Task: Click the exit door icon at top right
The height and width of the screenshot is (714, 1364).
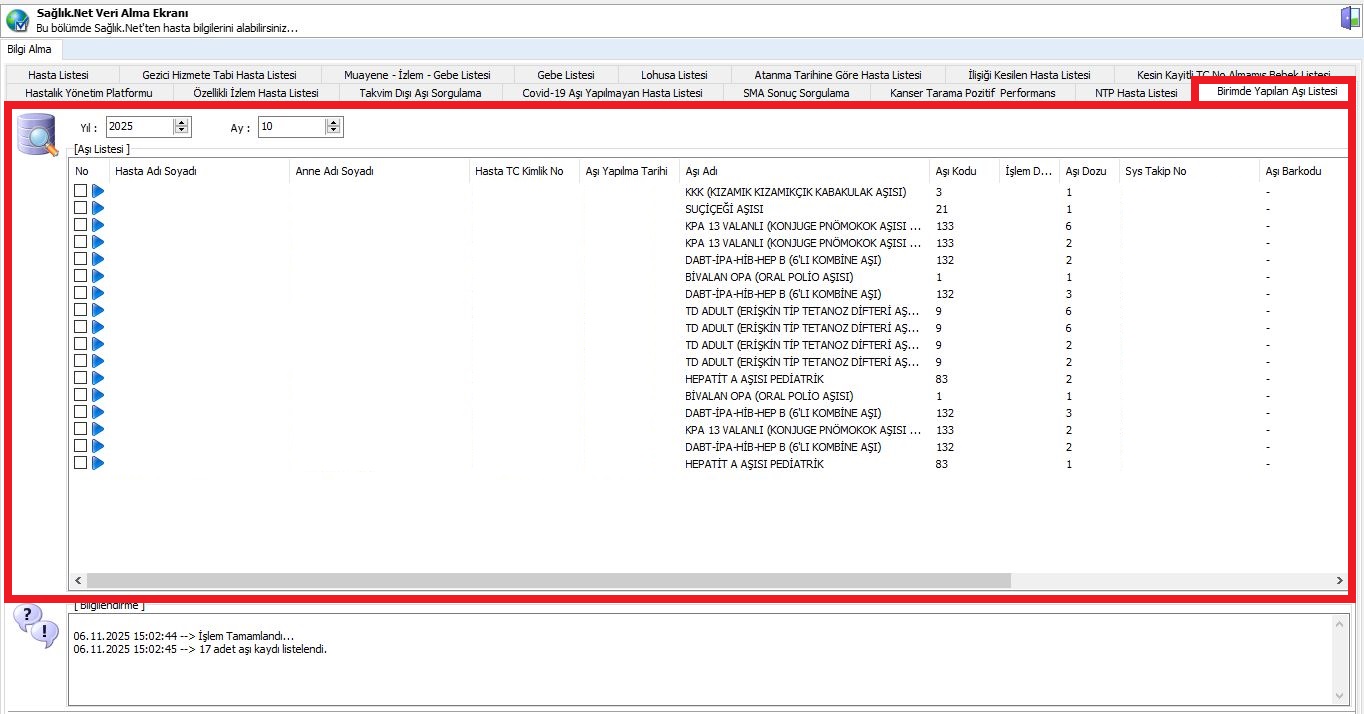Action: point(1349,18)
